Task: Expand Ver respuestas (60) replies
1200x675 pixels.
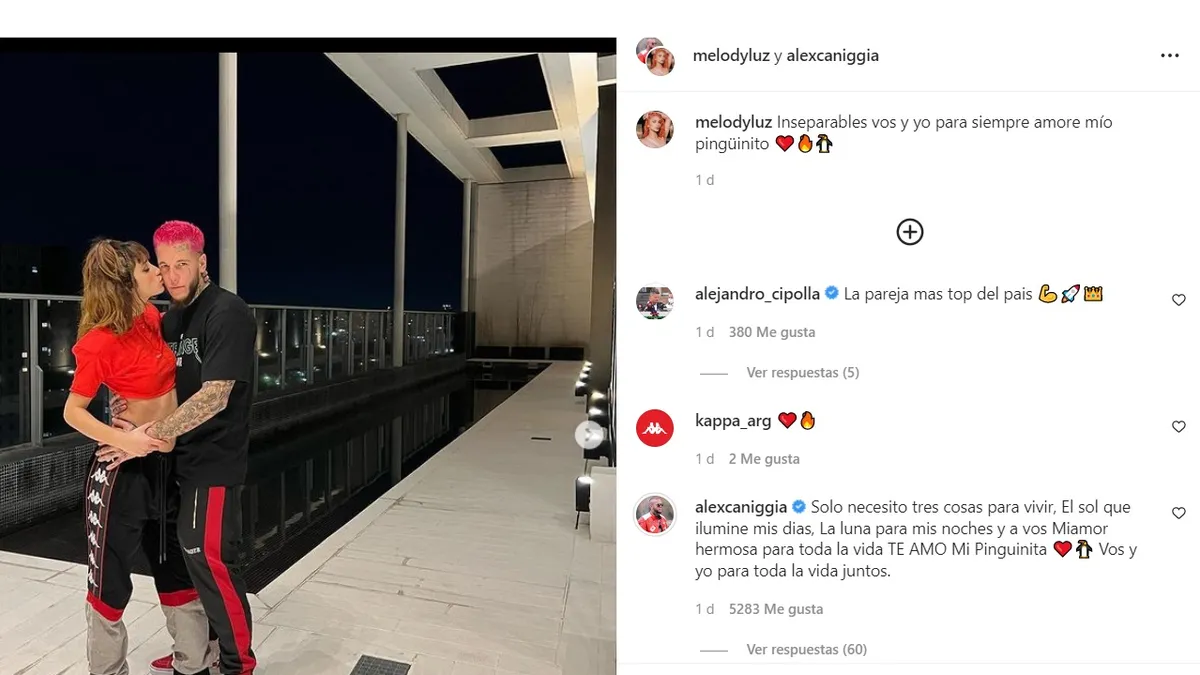Action: point(807,650)
